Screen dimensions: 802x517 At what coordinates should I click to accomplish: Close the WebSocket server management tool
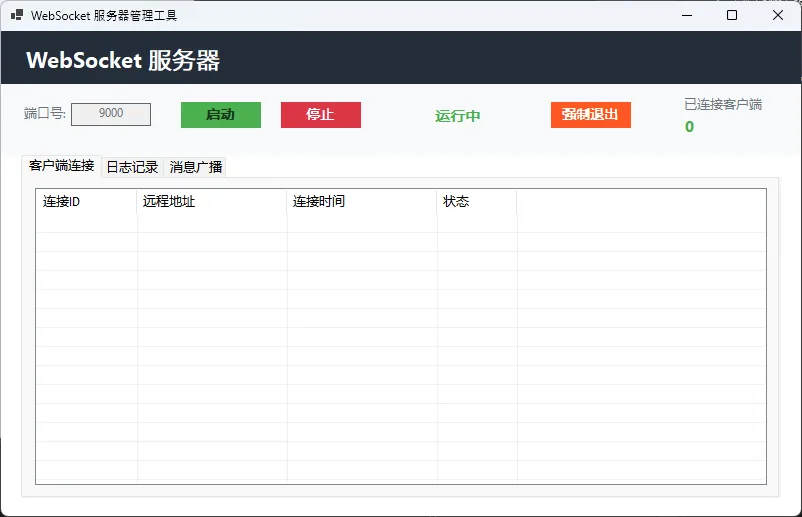(778, 16)
